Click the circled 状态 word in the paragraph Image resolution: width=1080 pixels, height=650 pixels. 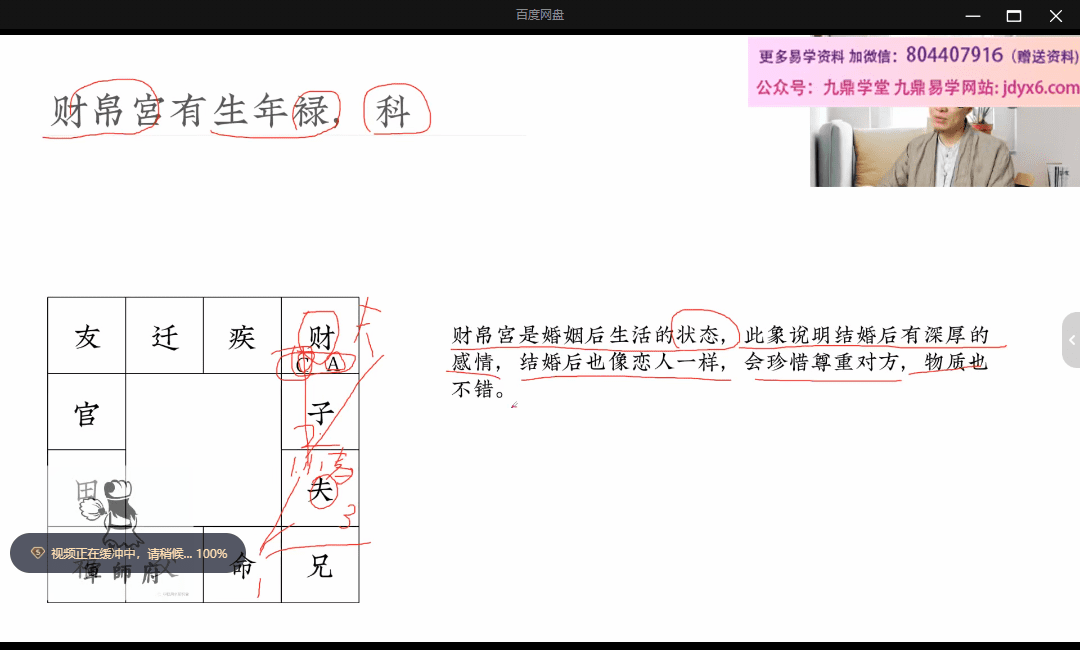pos(703,334)
